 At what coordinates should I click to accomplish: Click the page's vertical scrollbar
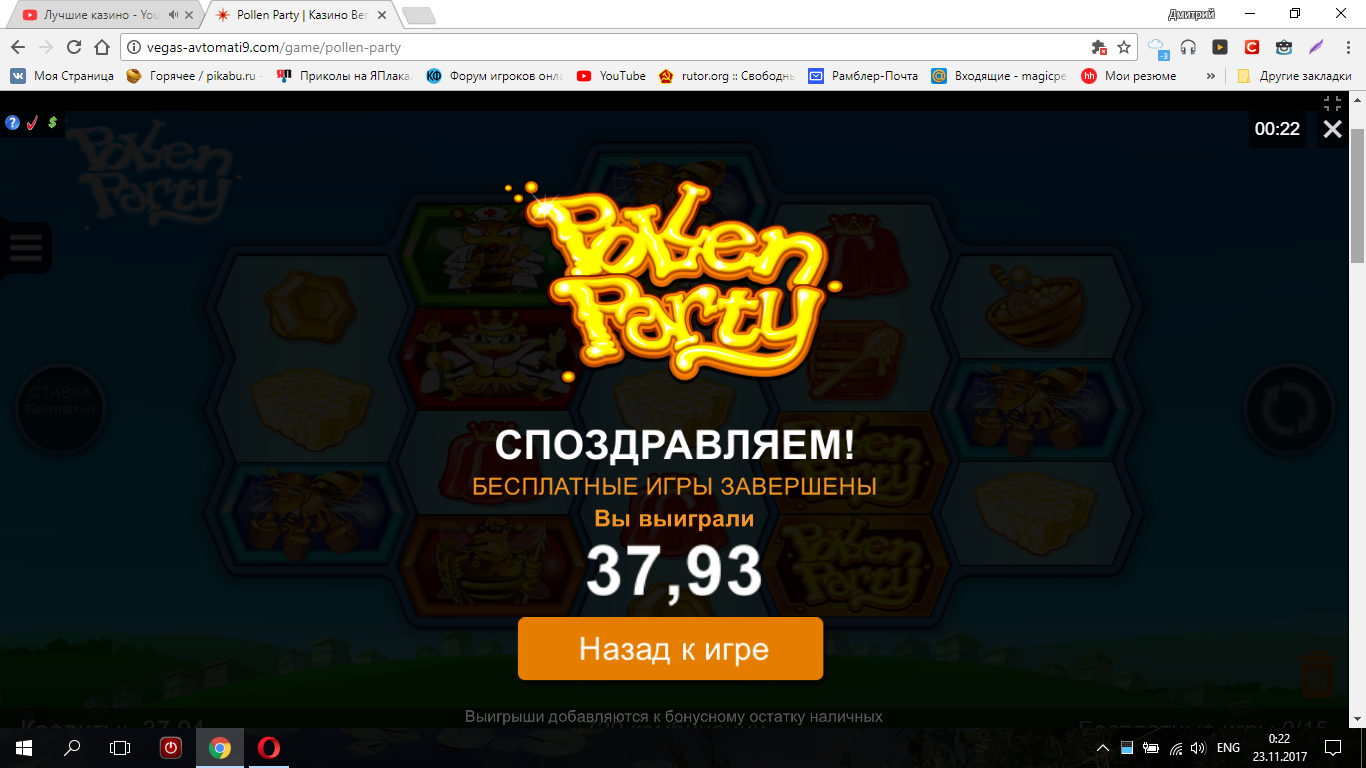coord(1358,410)
